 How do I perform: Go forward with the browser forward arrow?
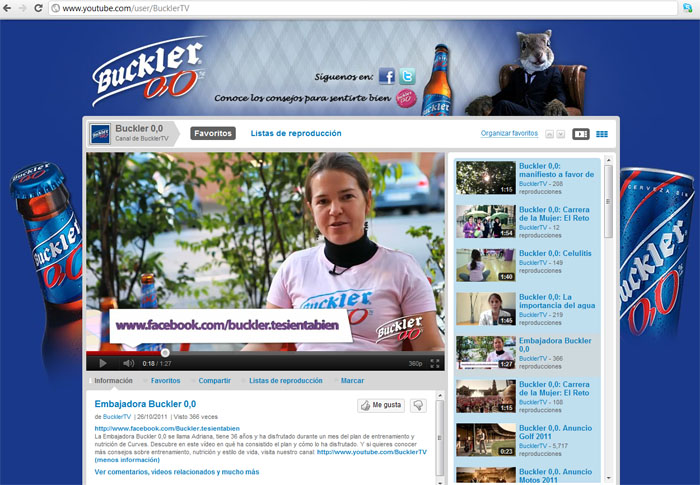[x=23, y=8]
